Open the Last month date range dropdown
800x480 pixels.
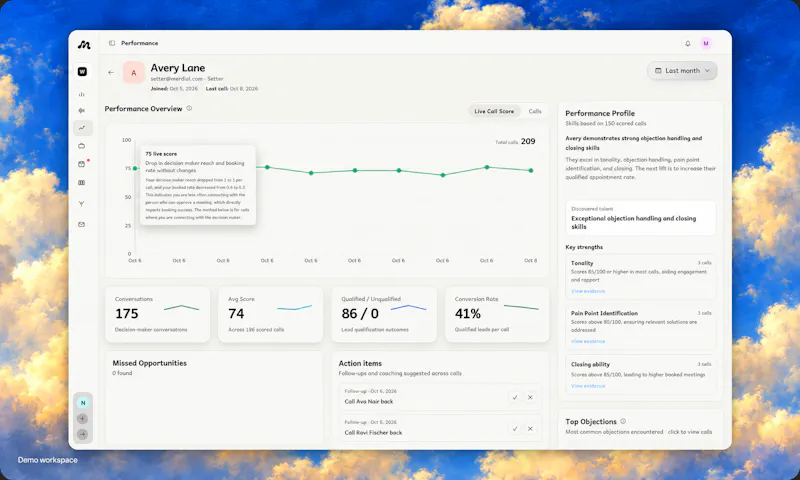coord(682,71)
